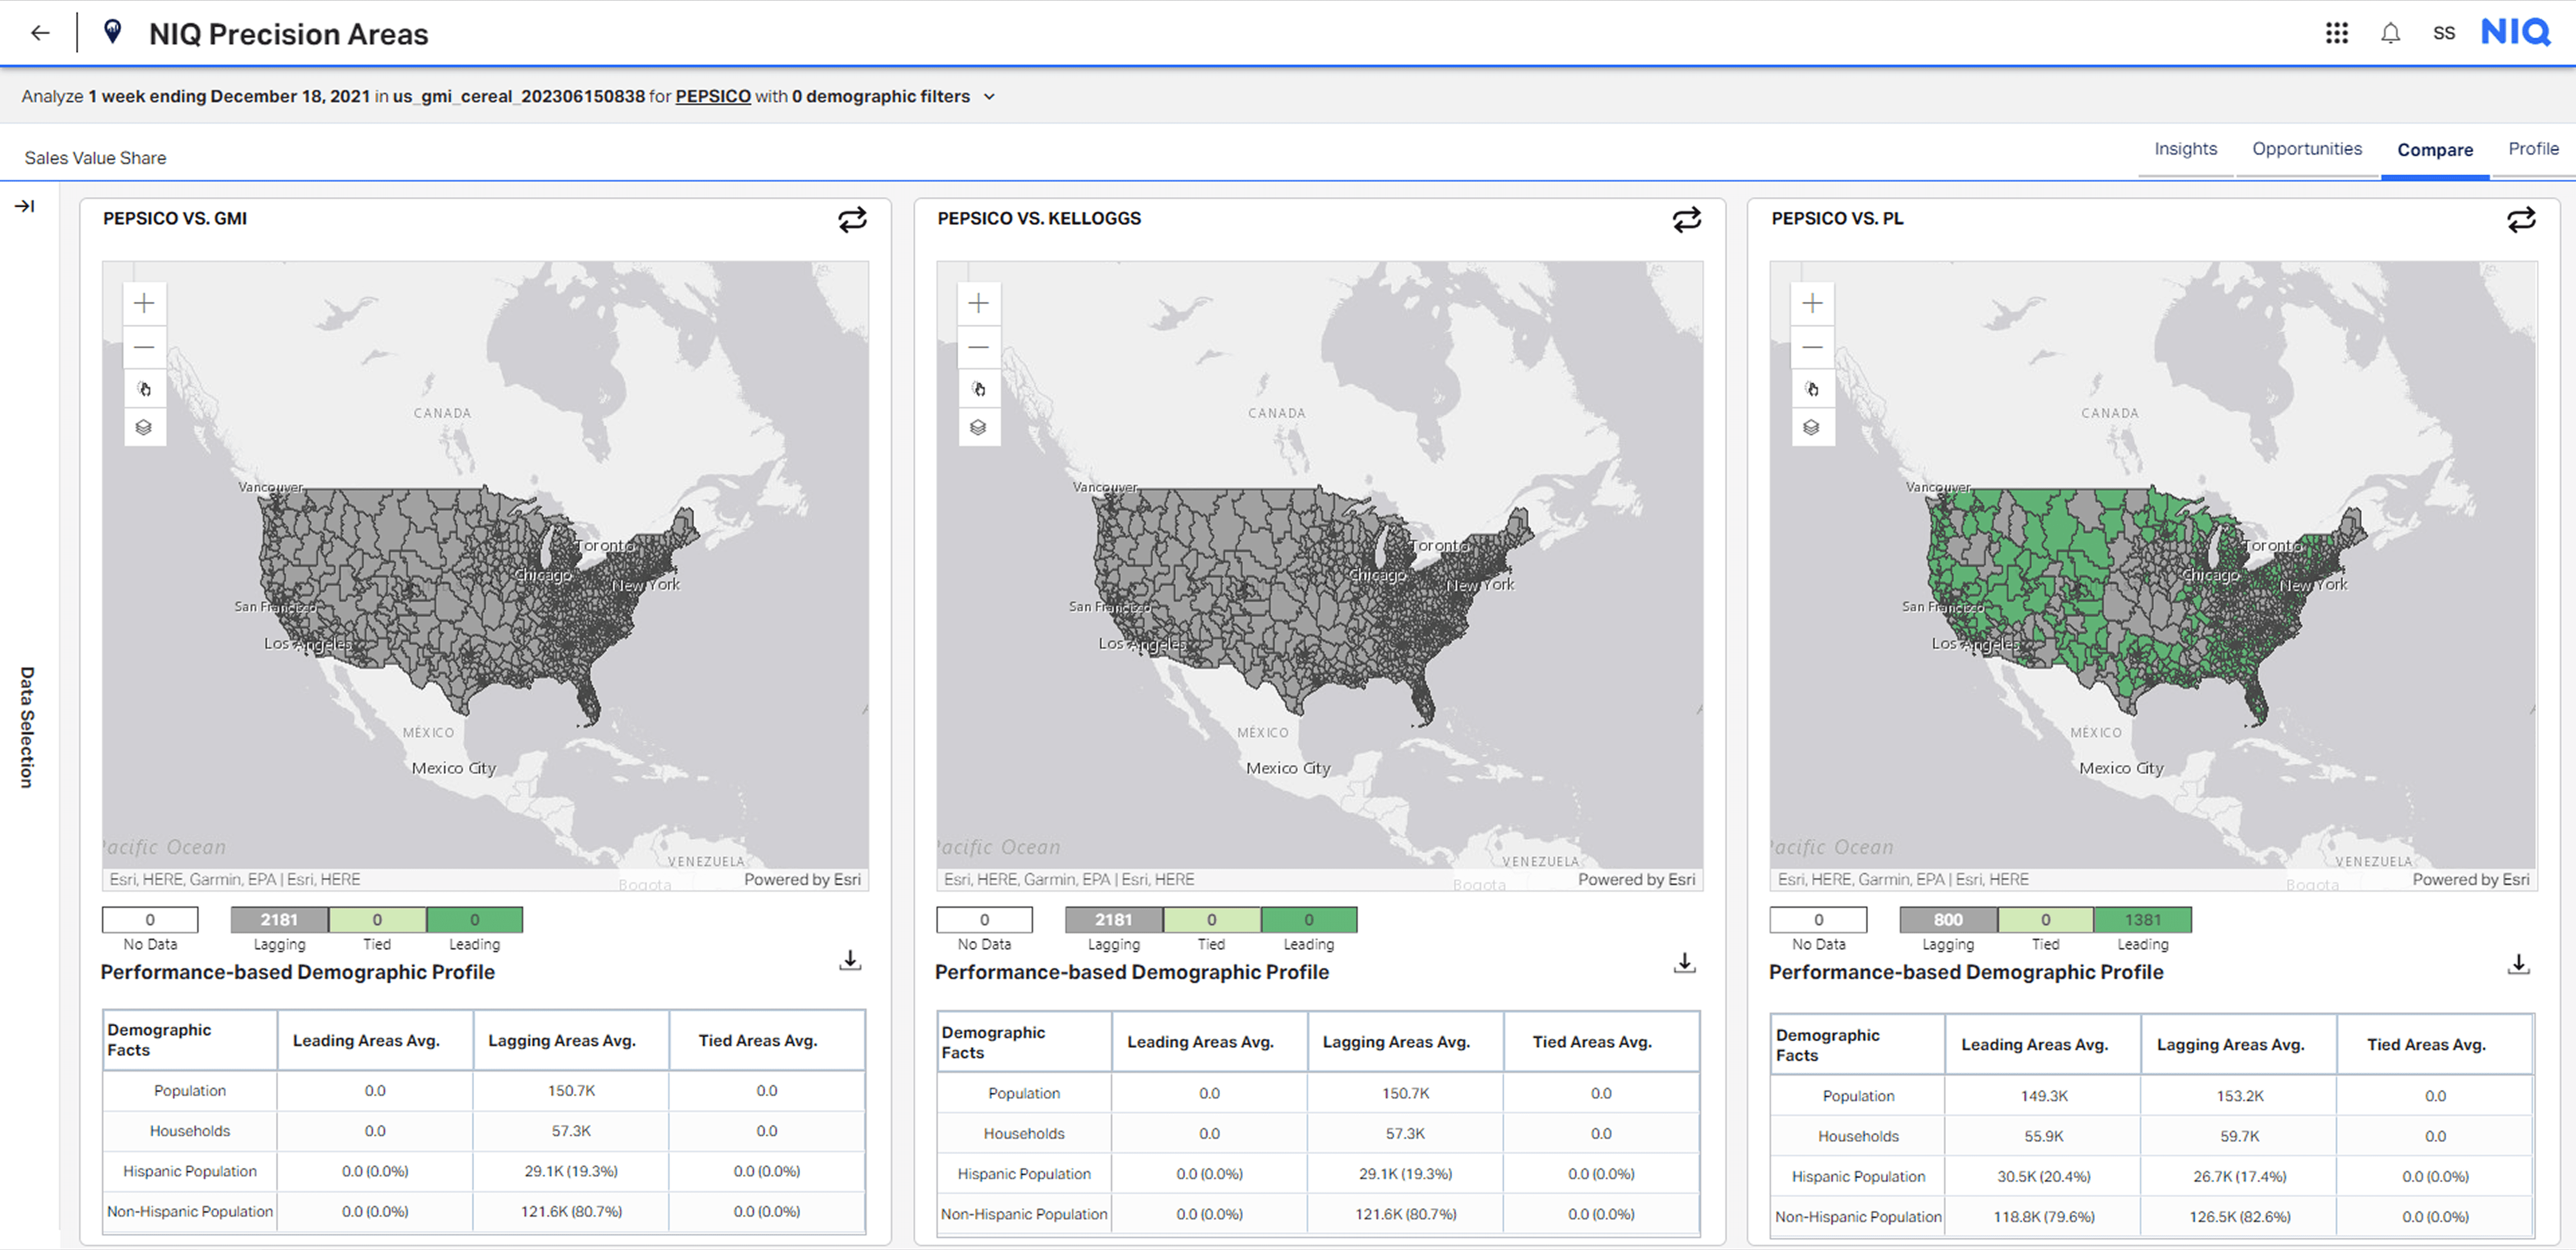This screenshot has width=2576, height=1250.
Task: Select pan tool on the KELLOGGS map
Action: (978, 389)
